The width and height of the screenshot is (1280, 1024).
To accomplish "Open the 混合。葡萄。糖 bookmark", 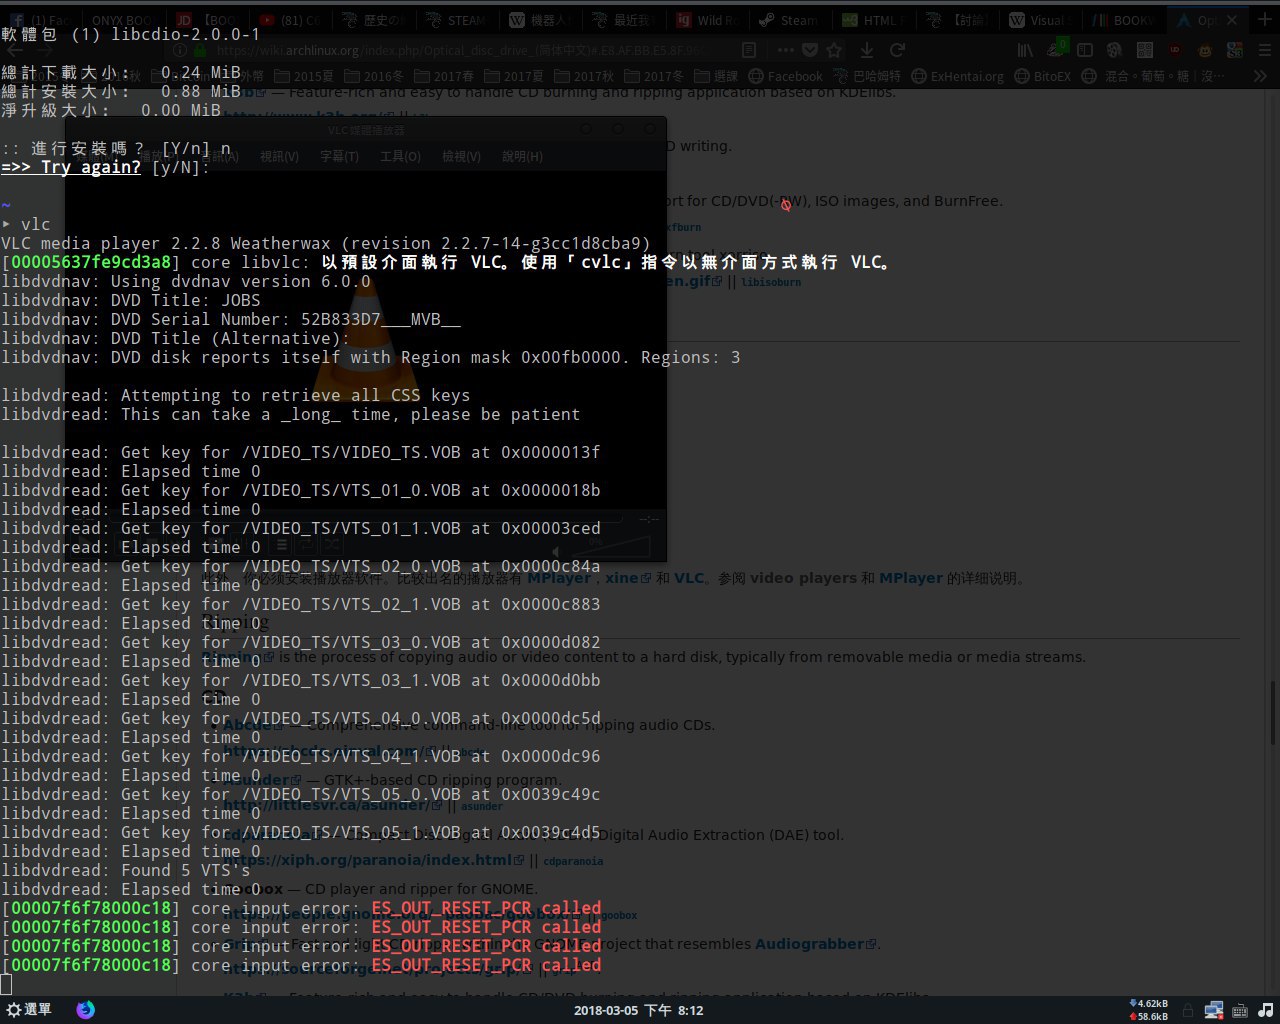I will (1153, 76).
